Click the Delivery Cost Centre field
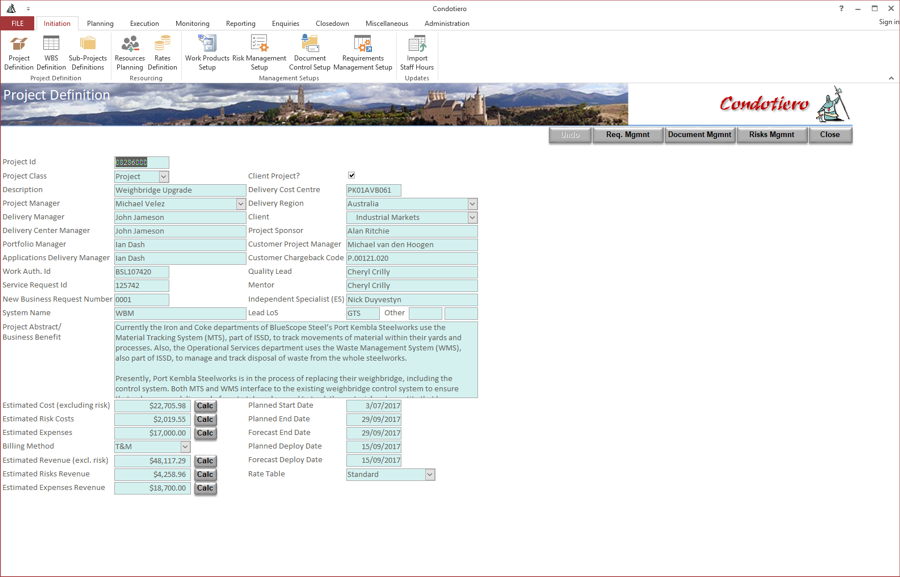The width and height of the screenshot is (900, 577). pos(374,190)
